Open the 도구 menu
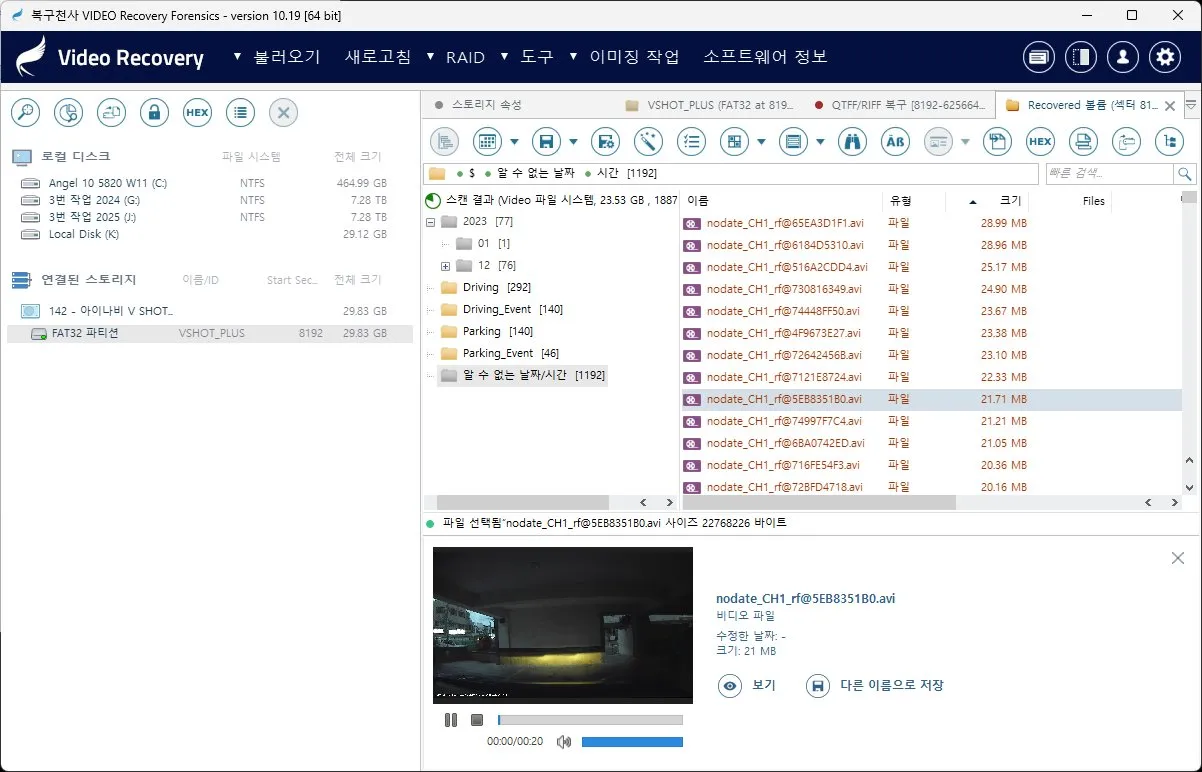 point(537,57)
